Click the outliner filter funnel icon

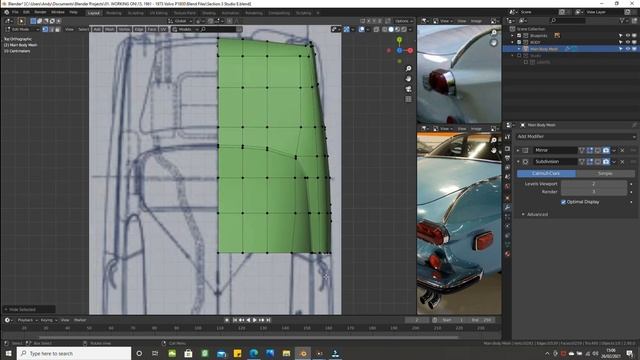pyautogui.click(x=622, y=20)
